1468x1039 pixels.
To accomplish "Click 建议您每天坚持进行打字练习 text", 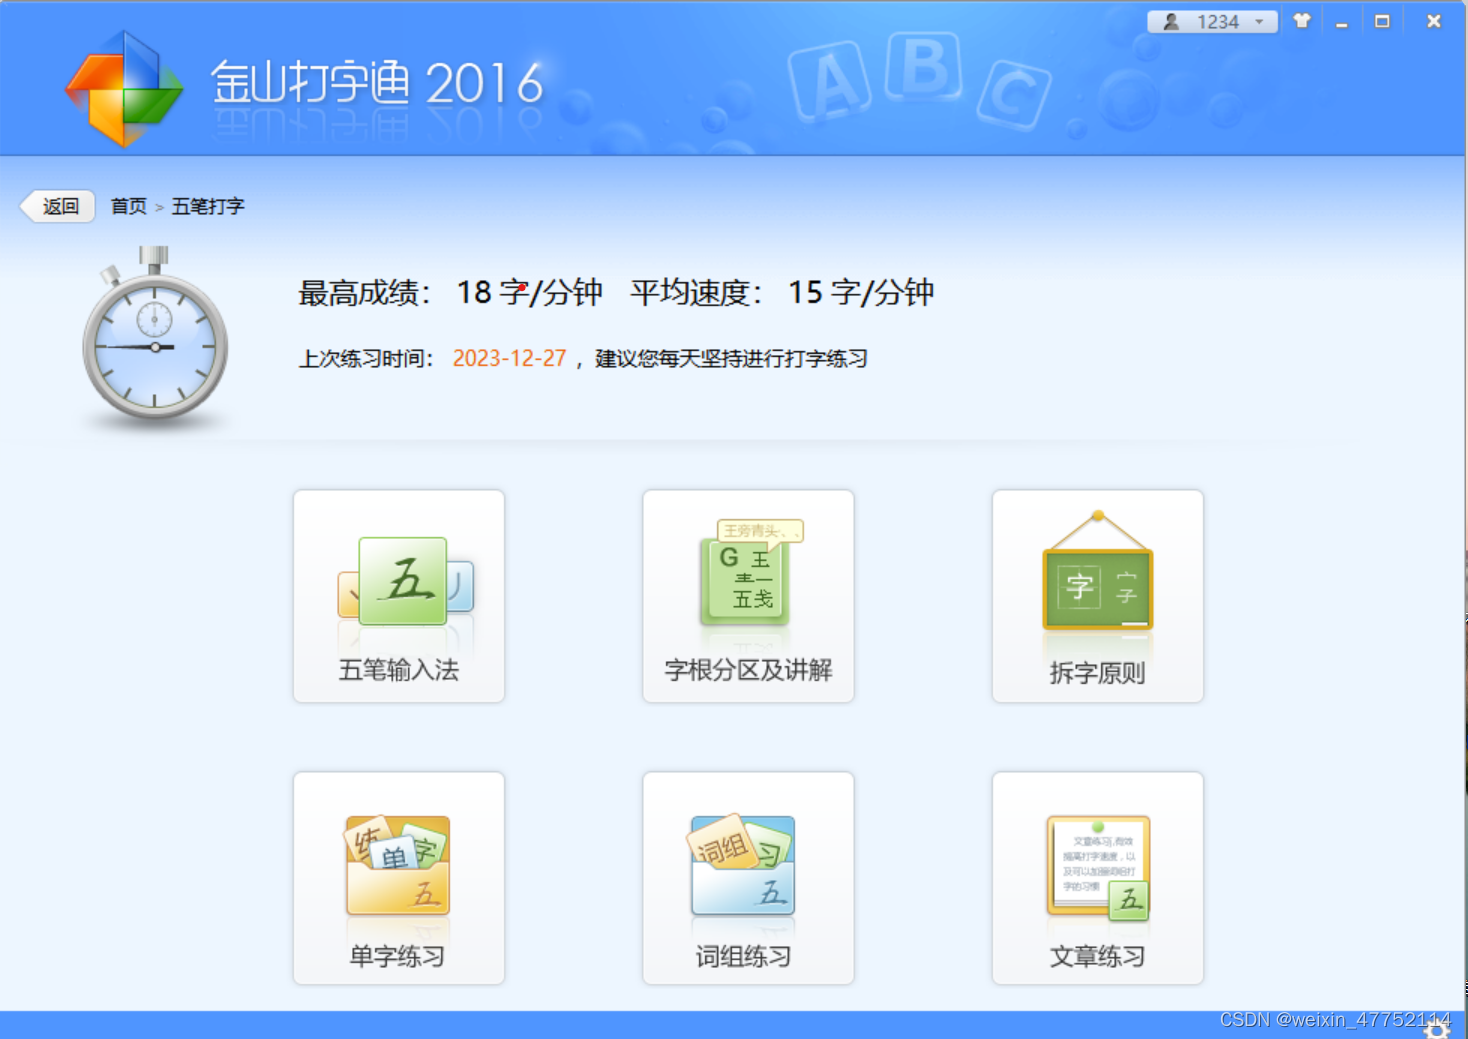I will coord(731,358).
